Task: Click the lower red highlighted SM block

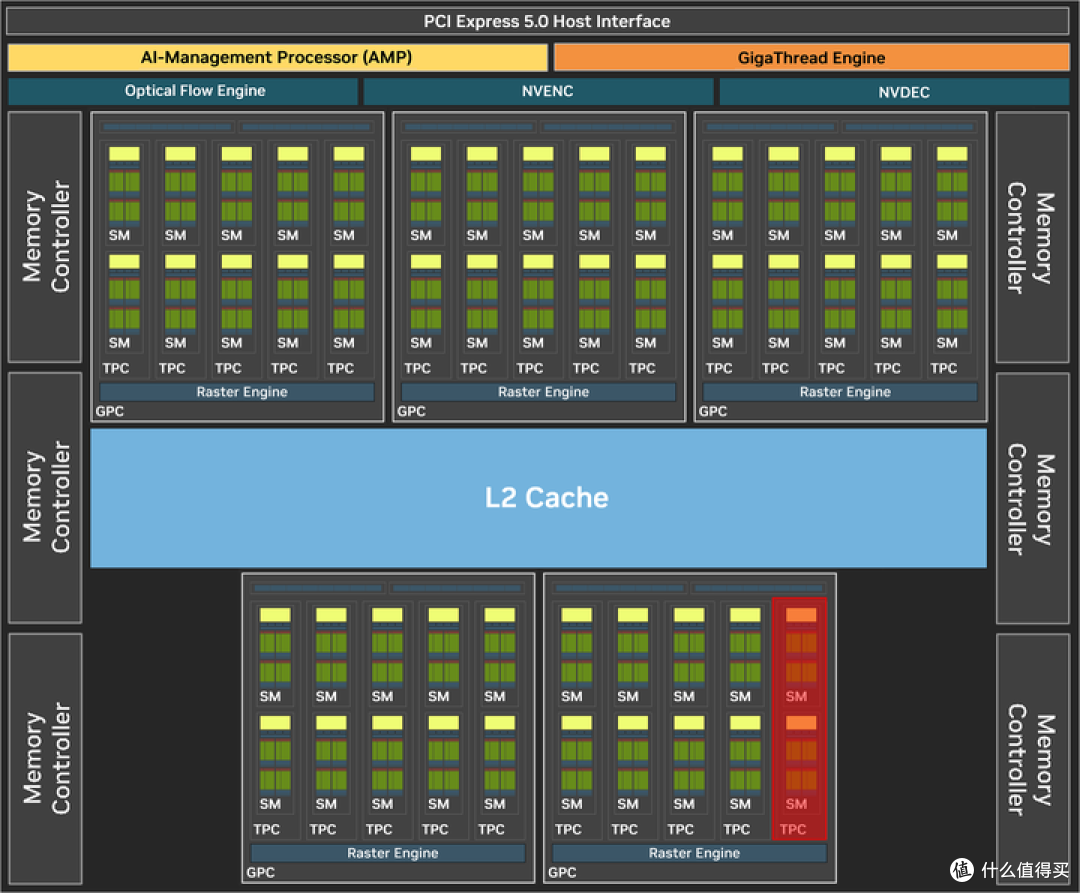Action: (800, 762)
